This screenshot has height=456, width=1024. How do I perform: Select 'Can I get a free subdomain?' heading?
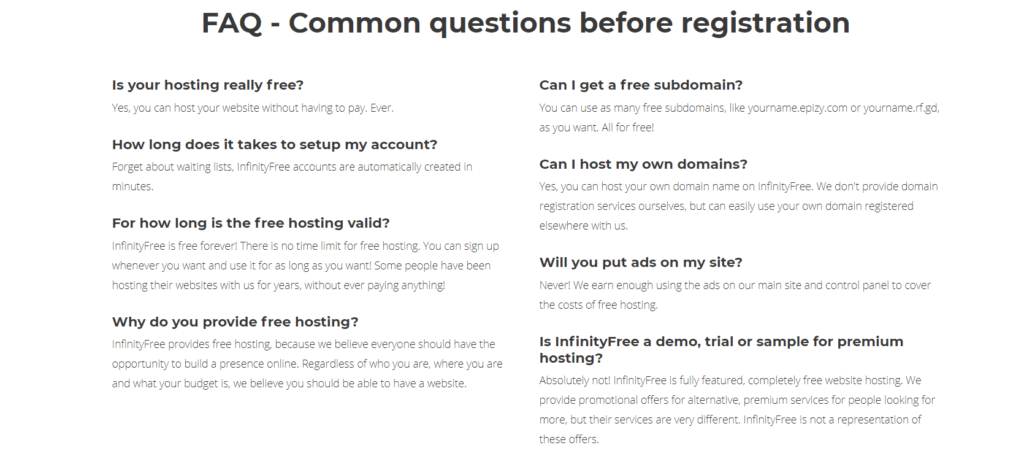point(641,85)
